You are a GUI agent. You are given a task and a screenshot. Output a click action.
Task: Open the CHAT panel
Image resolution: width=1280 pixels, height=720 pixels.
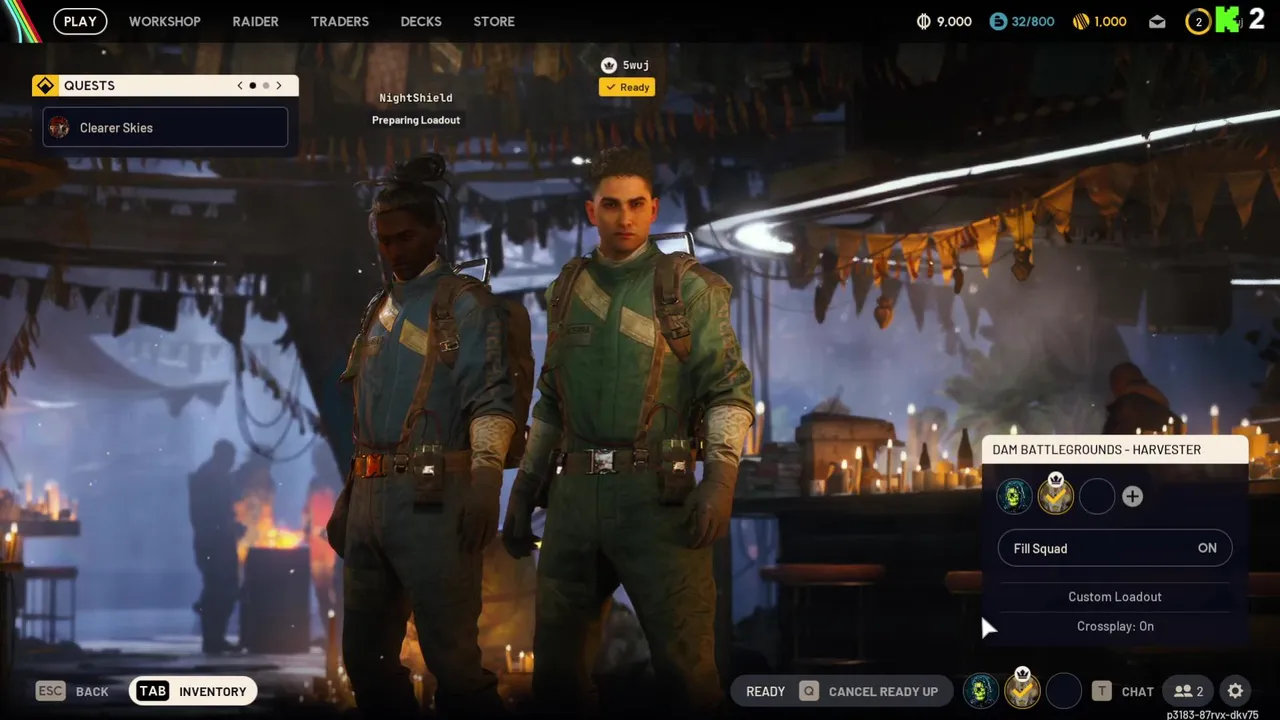pyautogui.click(x=1137, y=691)
